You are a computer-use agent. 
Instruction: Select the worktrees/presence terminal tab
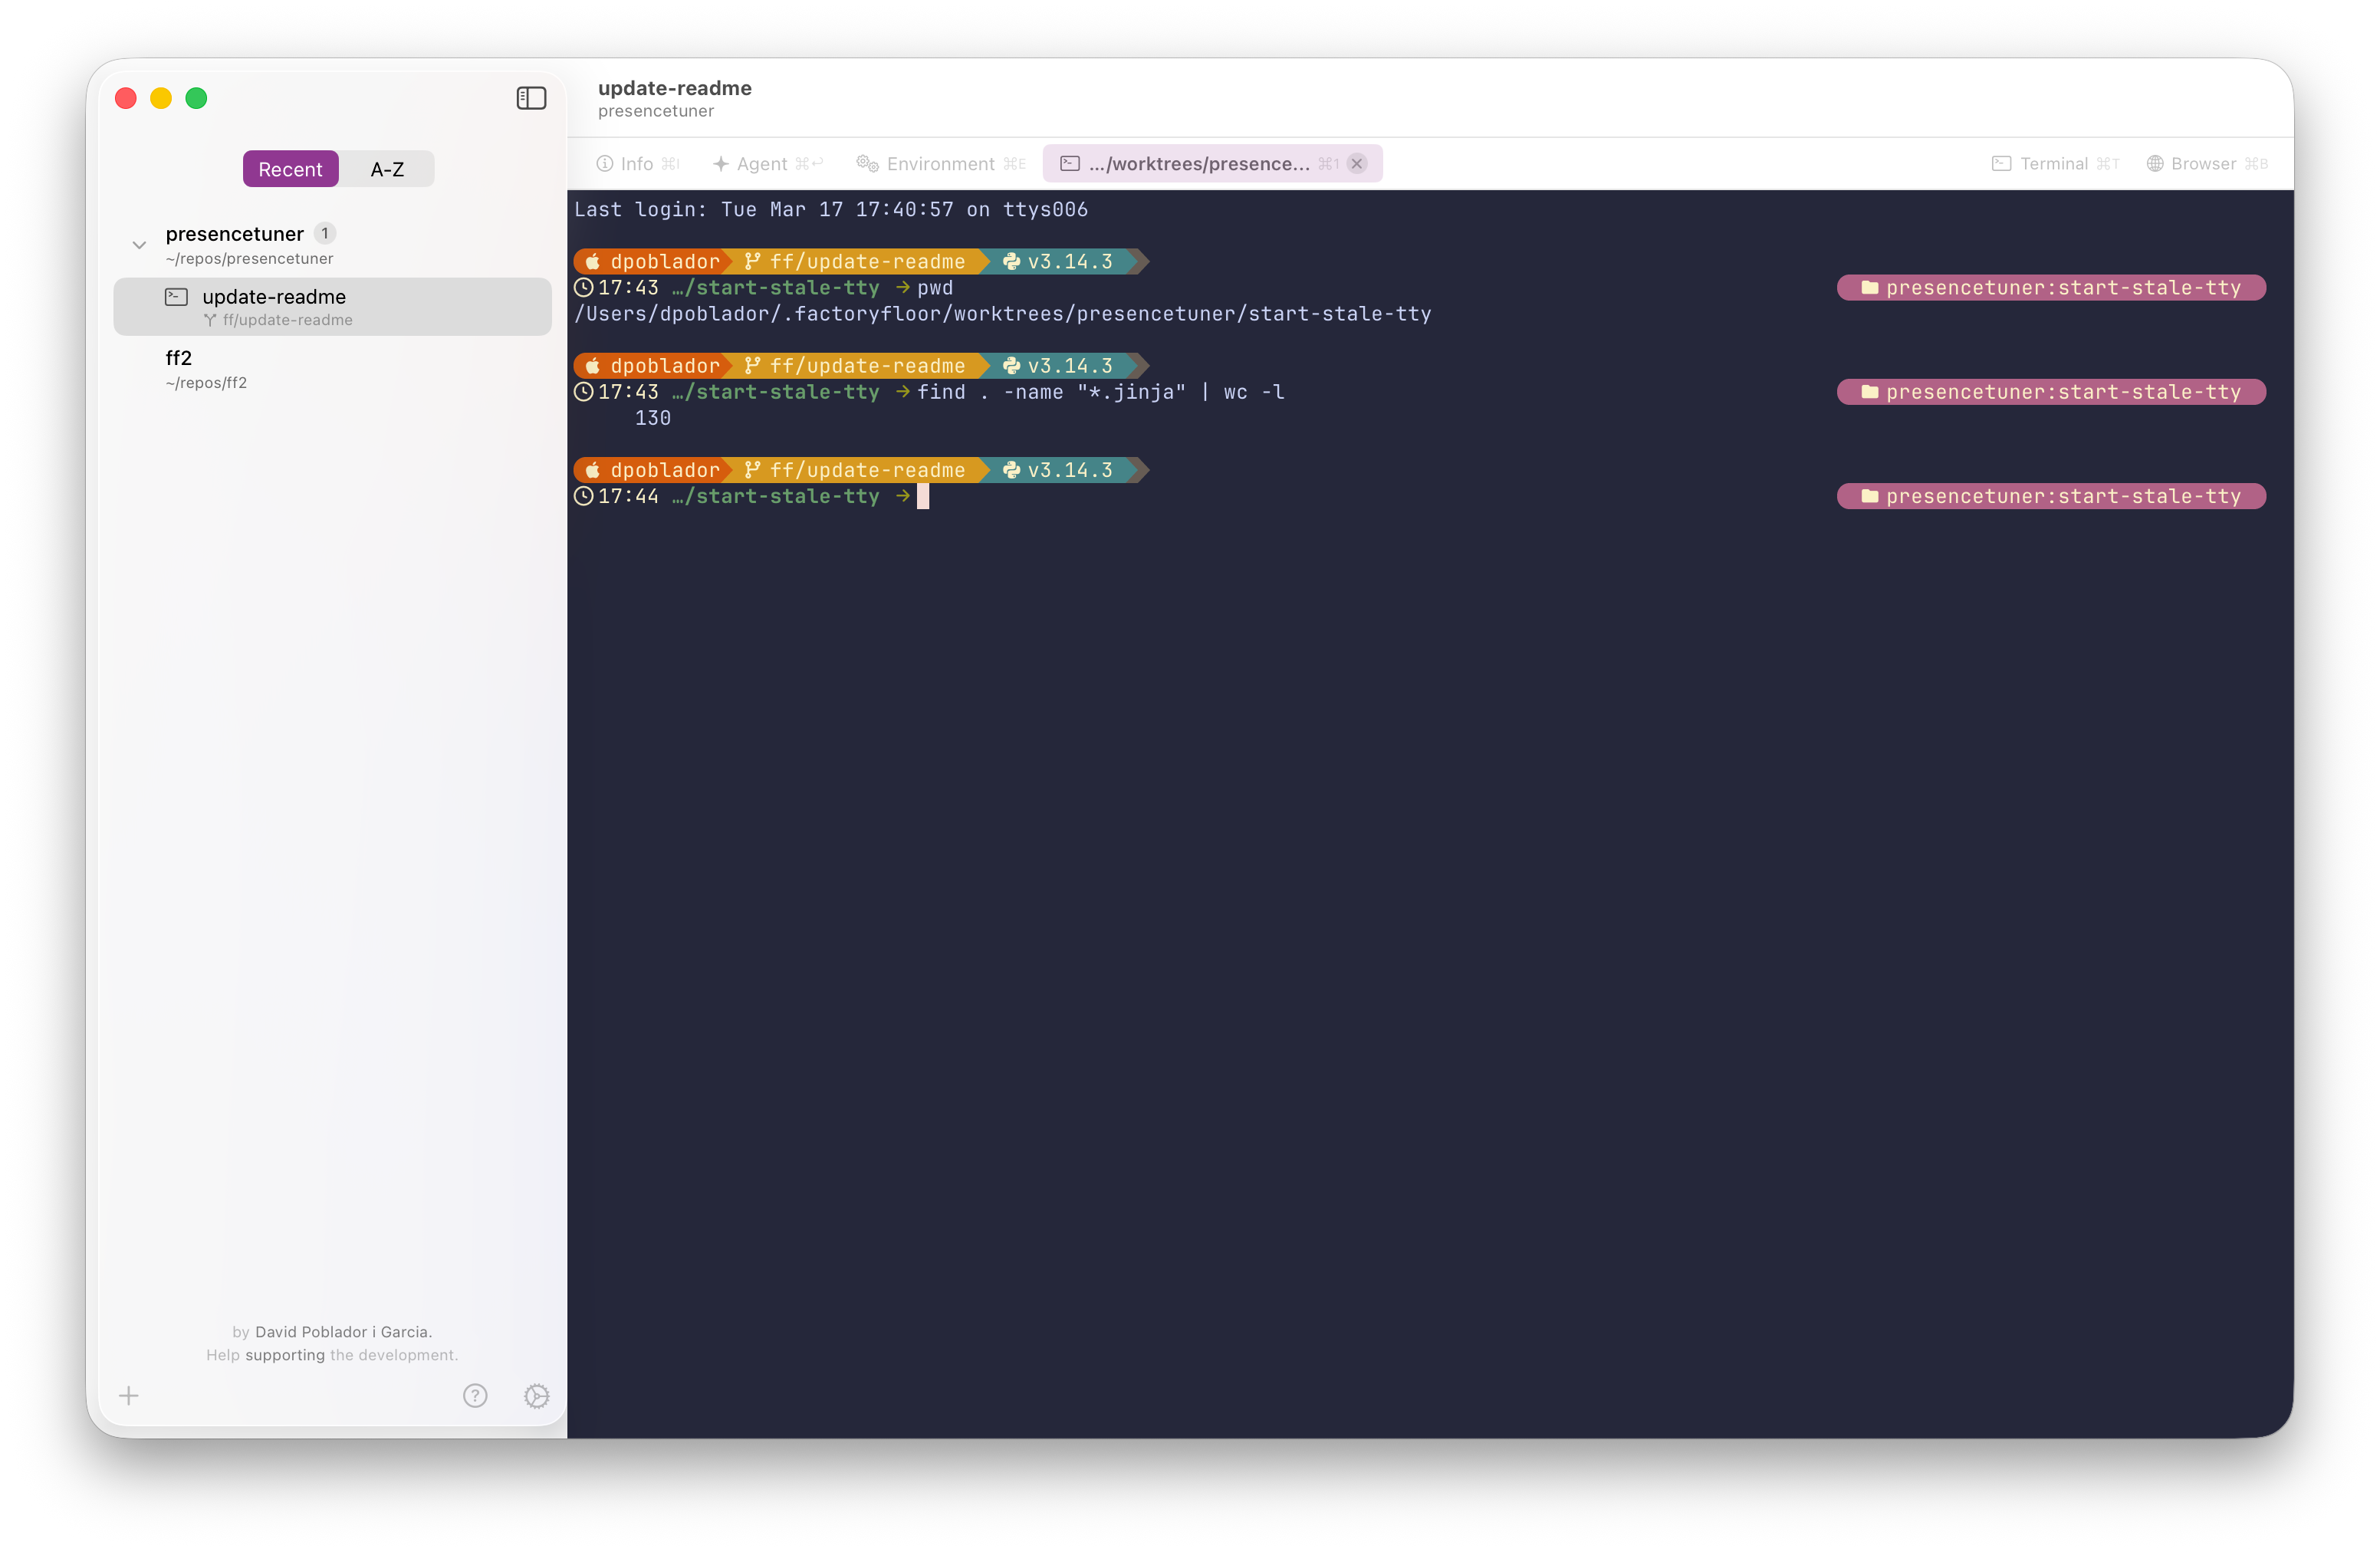[x=1200, y=163]
